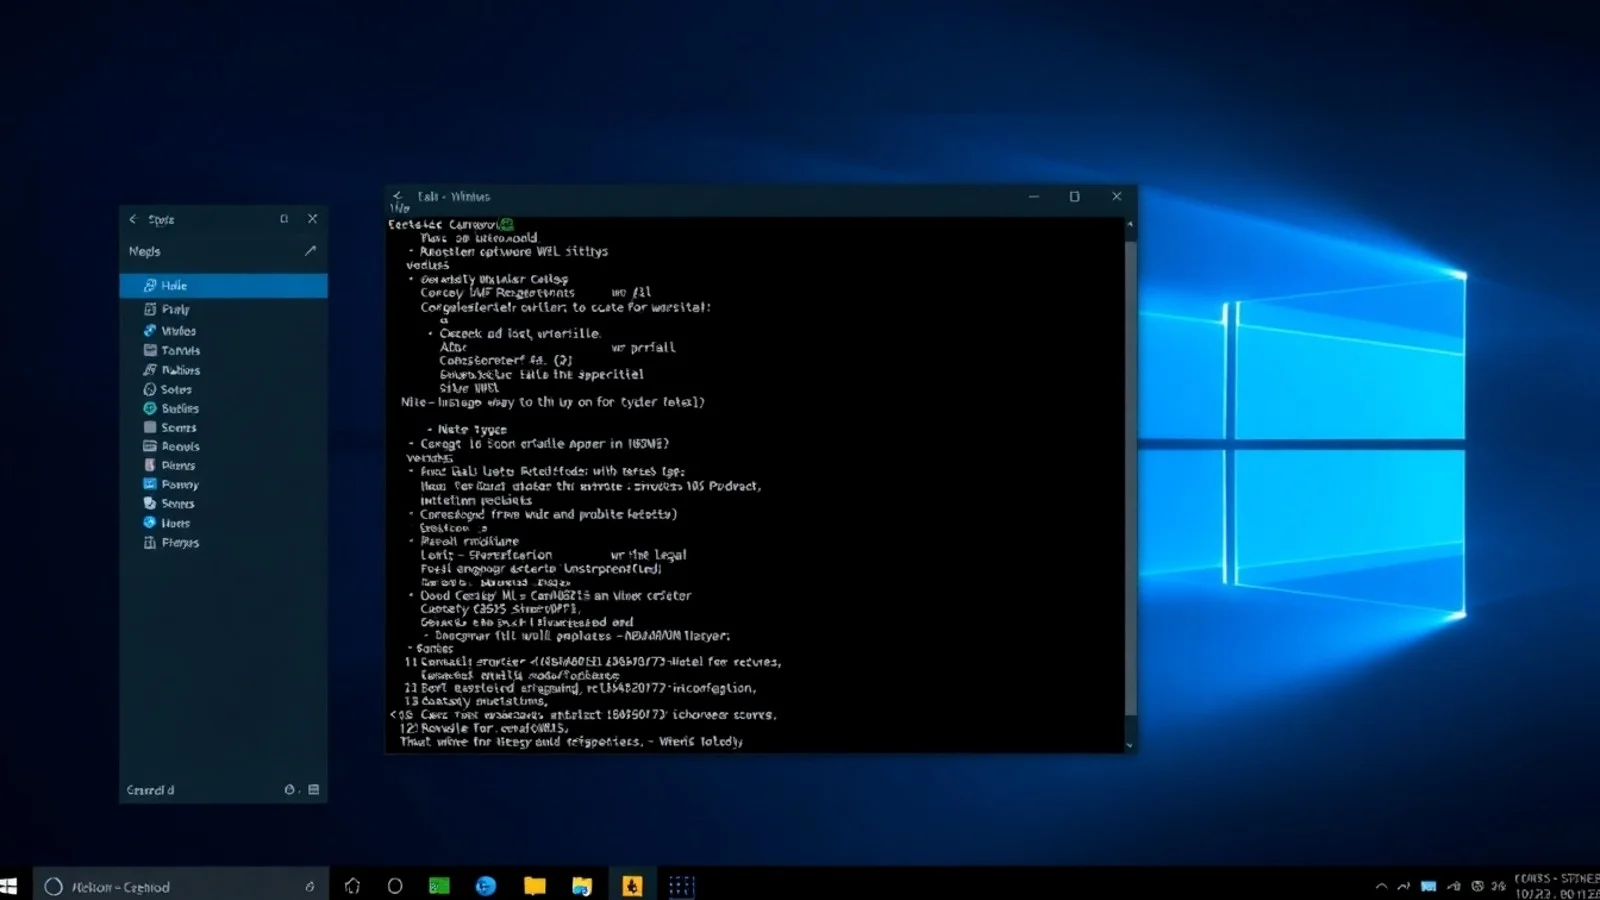Click the blue tray icon in system tray

(1428, 886)
